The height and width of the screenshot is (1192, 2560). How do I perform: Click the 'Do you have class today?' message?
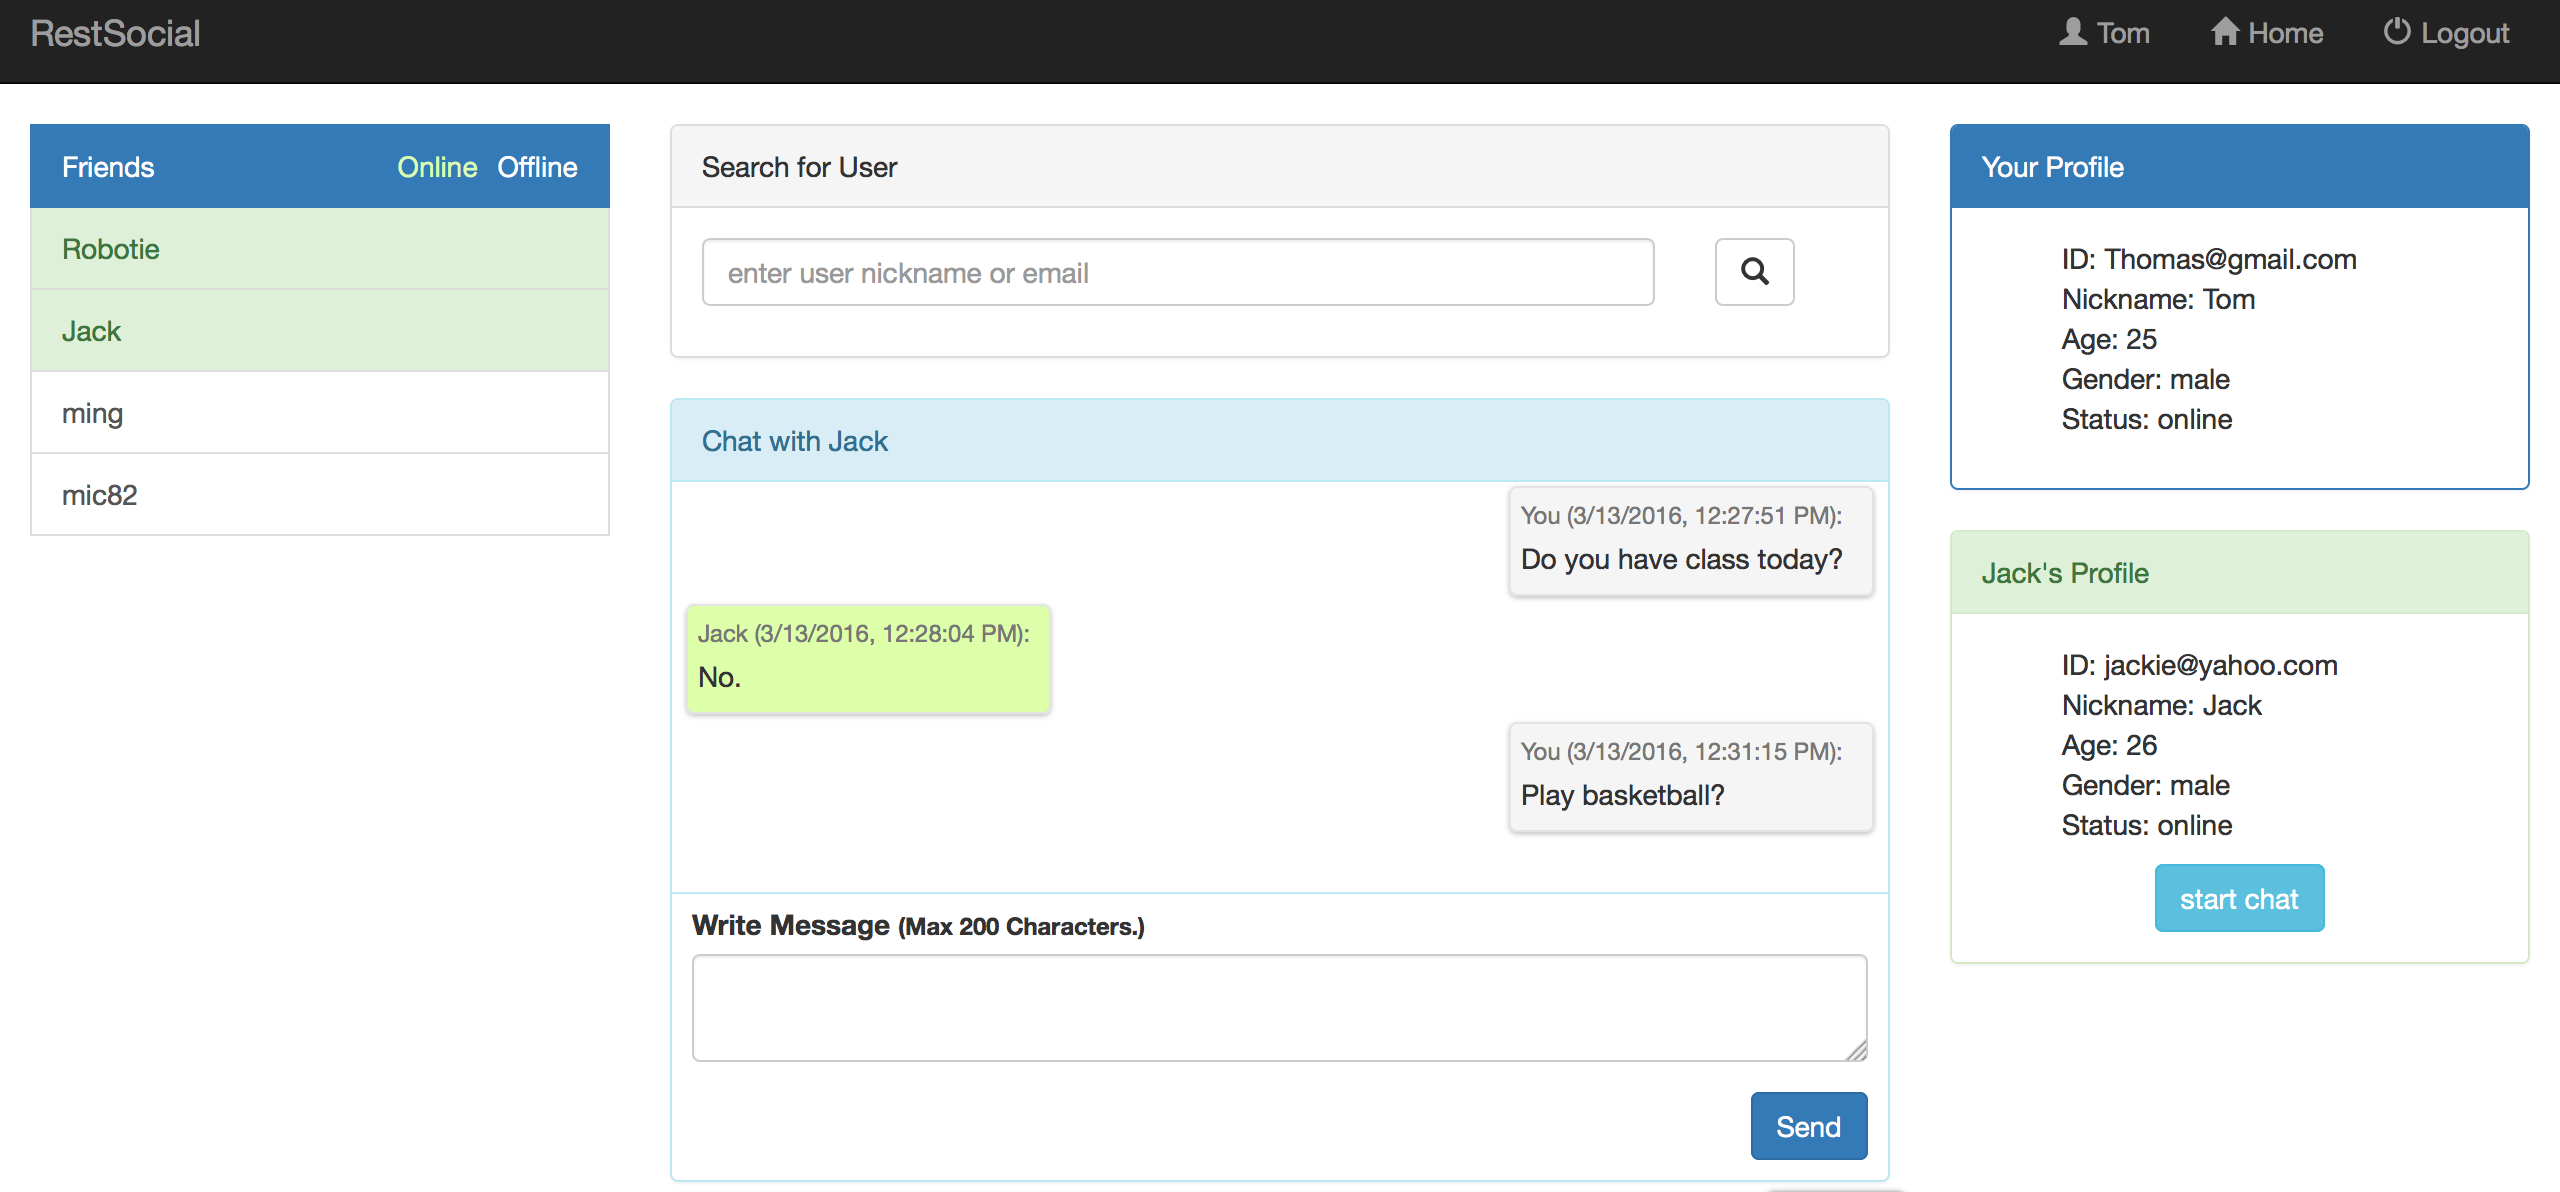[1690, 541]
